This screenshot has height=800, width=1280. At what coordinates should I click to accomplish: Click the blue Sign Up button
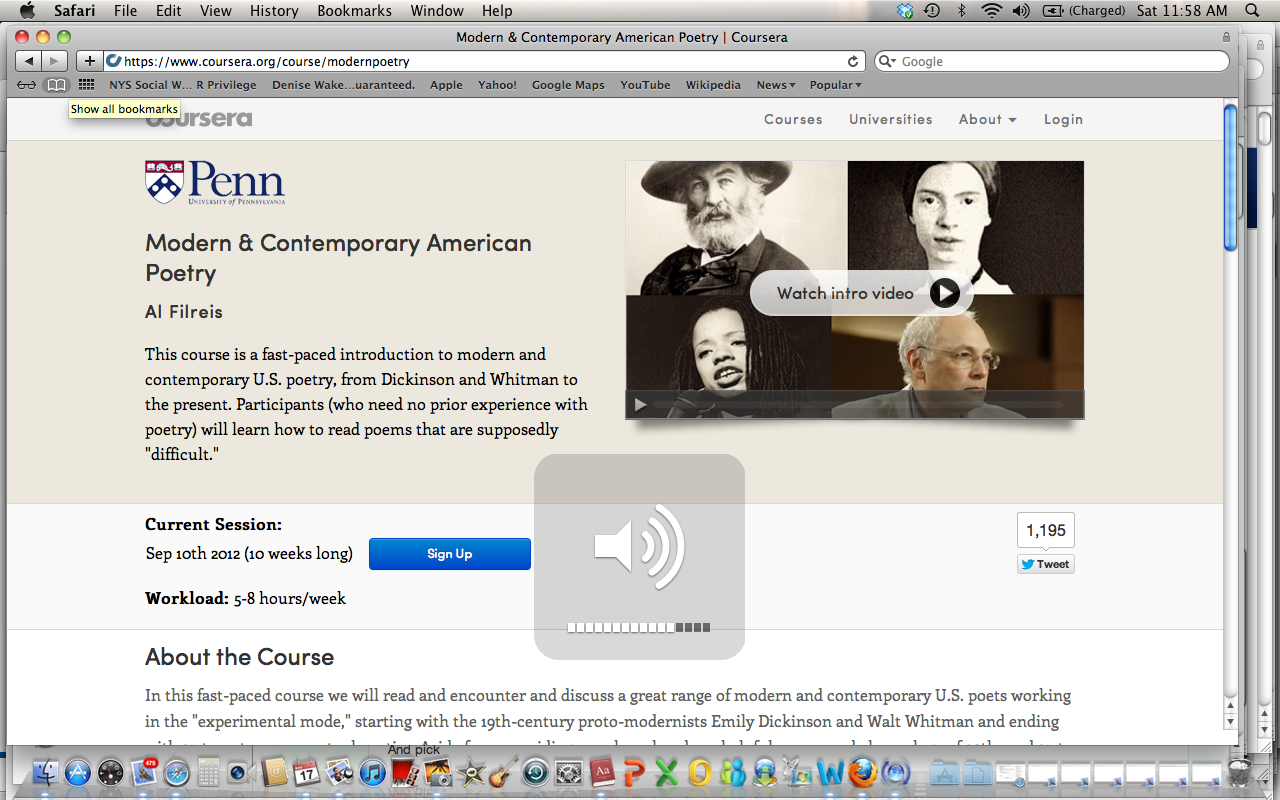point(450,554)
